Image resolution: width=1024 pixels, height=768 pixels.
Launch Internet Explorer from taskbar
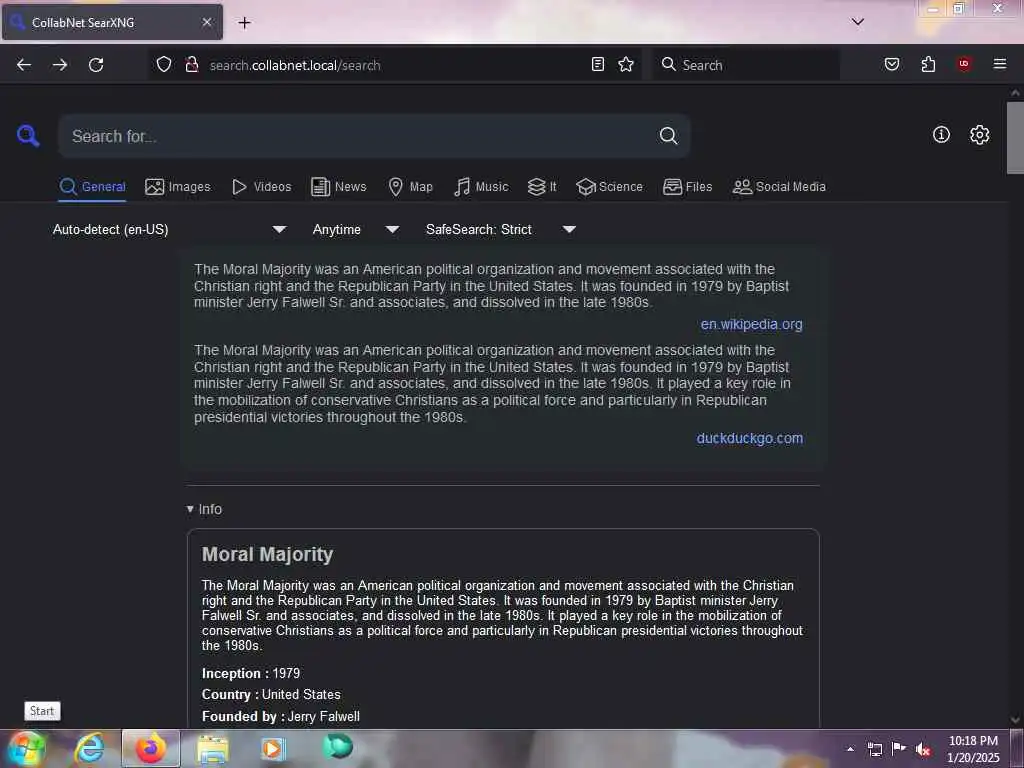click(90, 748)
